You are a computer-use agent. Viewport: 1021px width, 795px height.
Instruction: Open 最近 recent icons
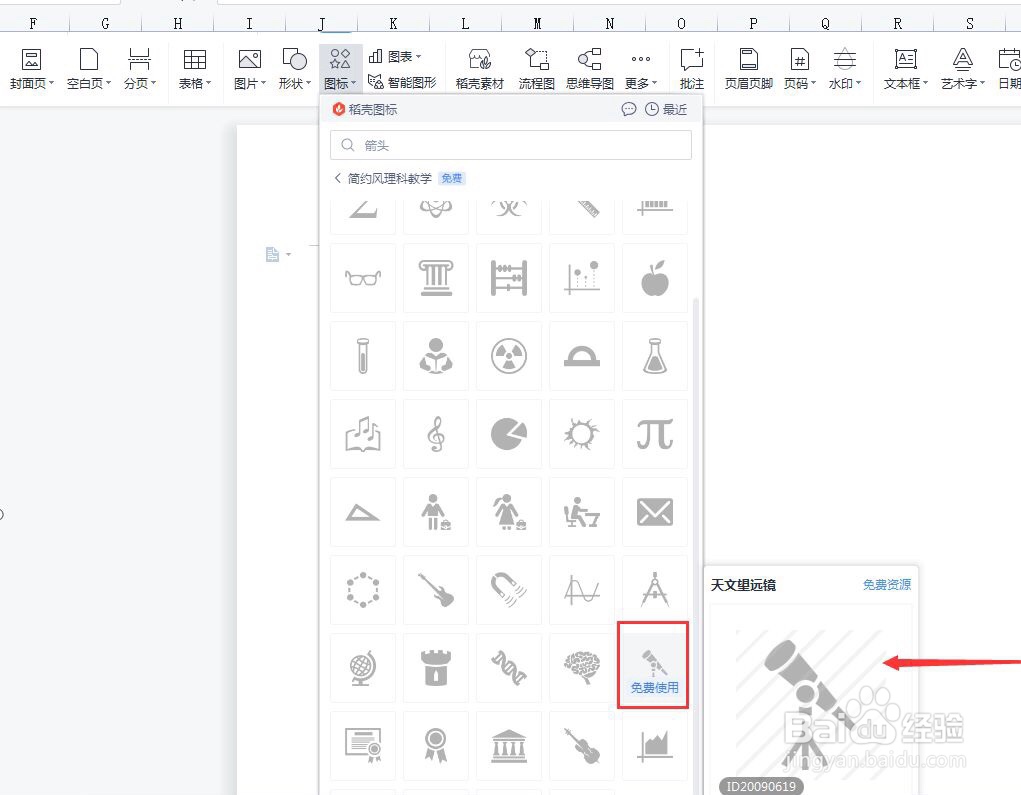click(x=666, y=109)
